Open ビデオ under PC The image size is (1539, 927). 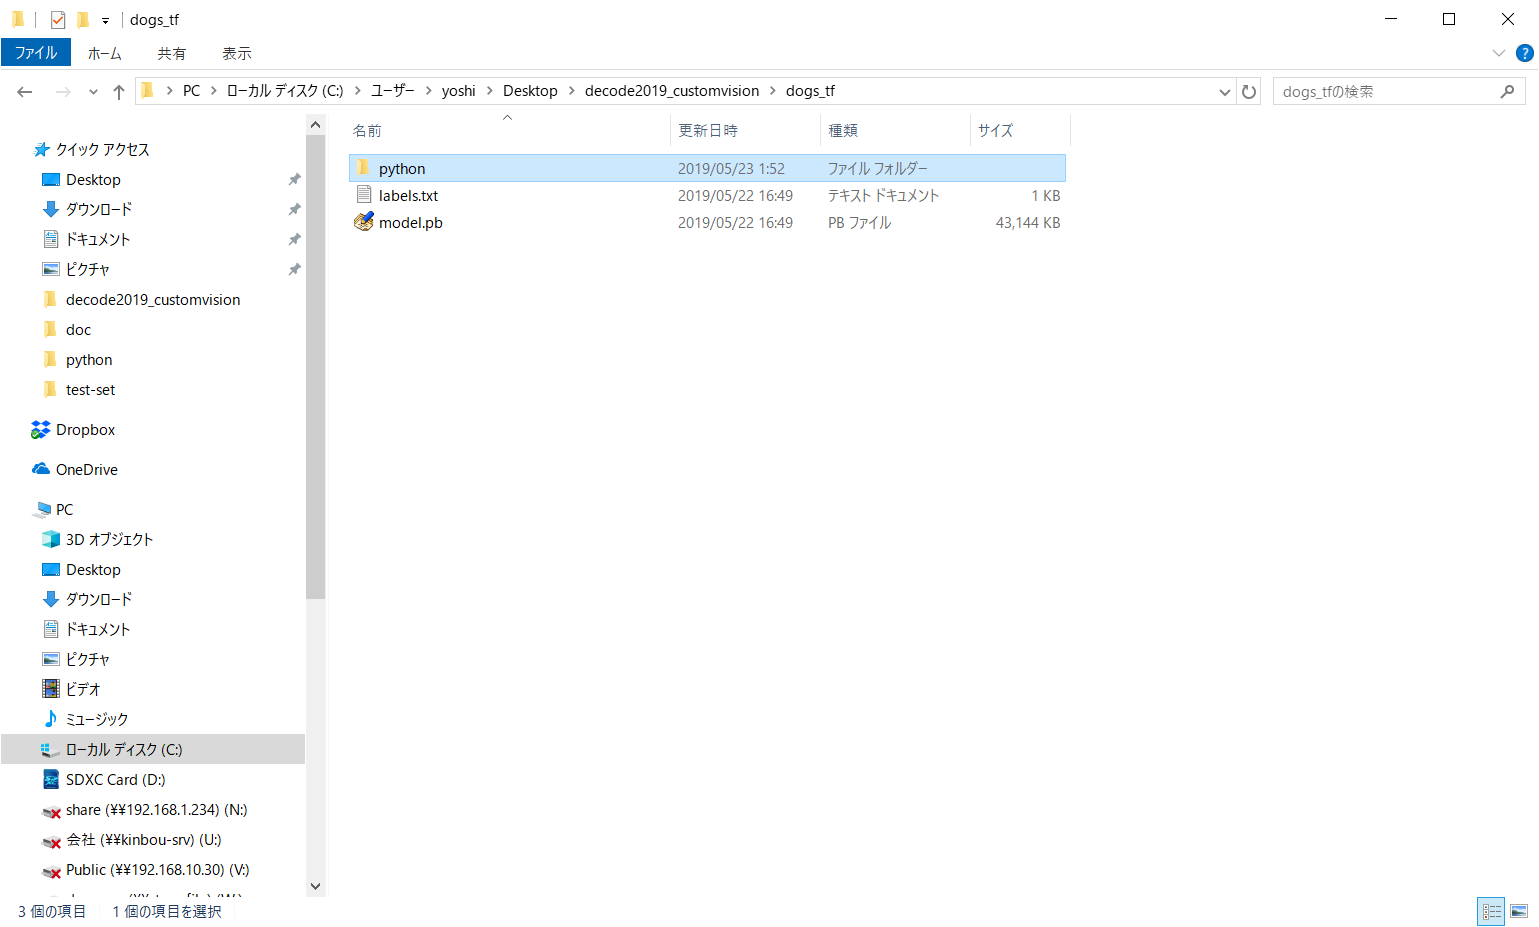click(x=83, y=690)
